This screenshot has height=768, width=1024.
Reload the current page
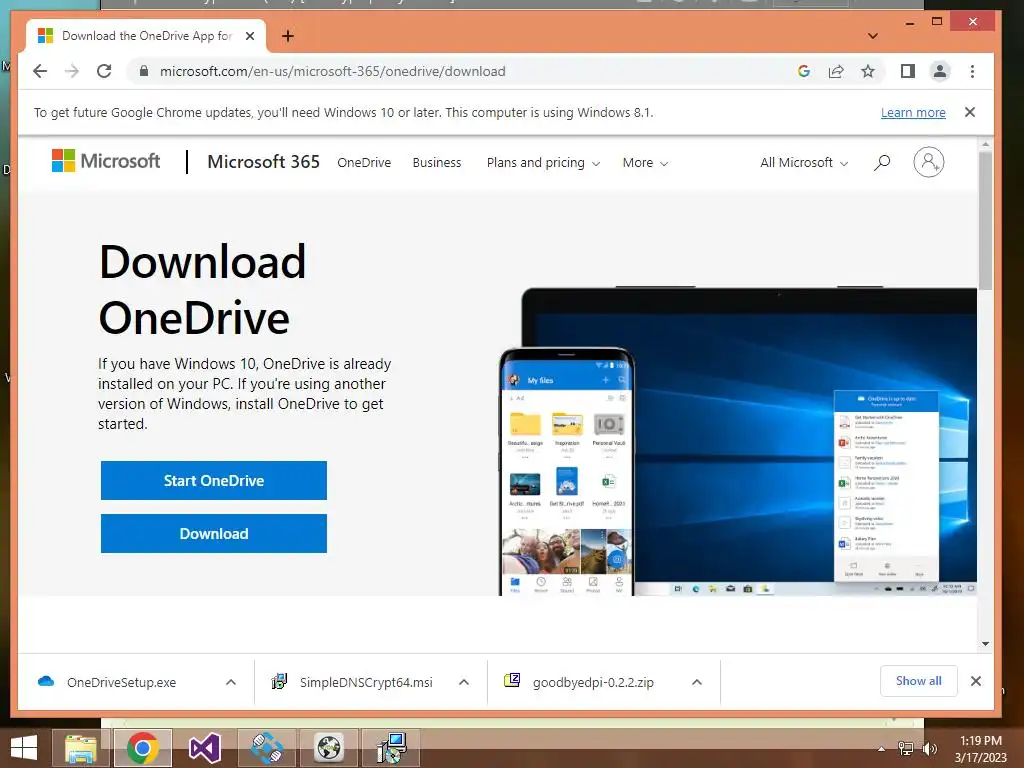pyautogui.click(x=104, y=71)
